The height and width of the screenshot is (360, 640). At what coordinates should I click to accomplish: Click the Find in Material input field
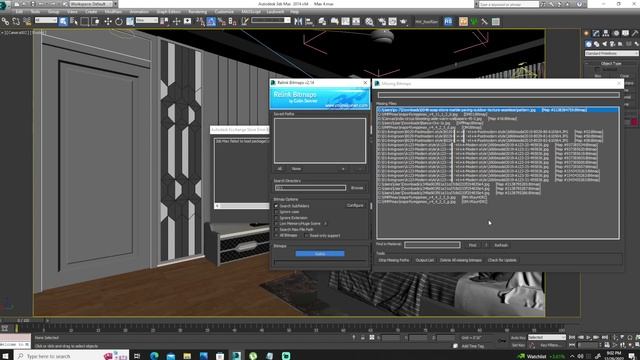432,245
